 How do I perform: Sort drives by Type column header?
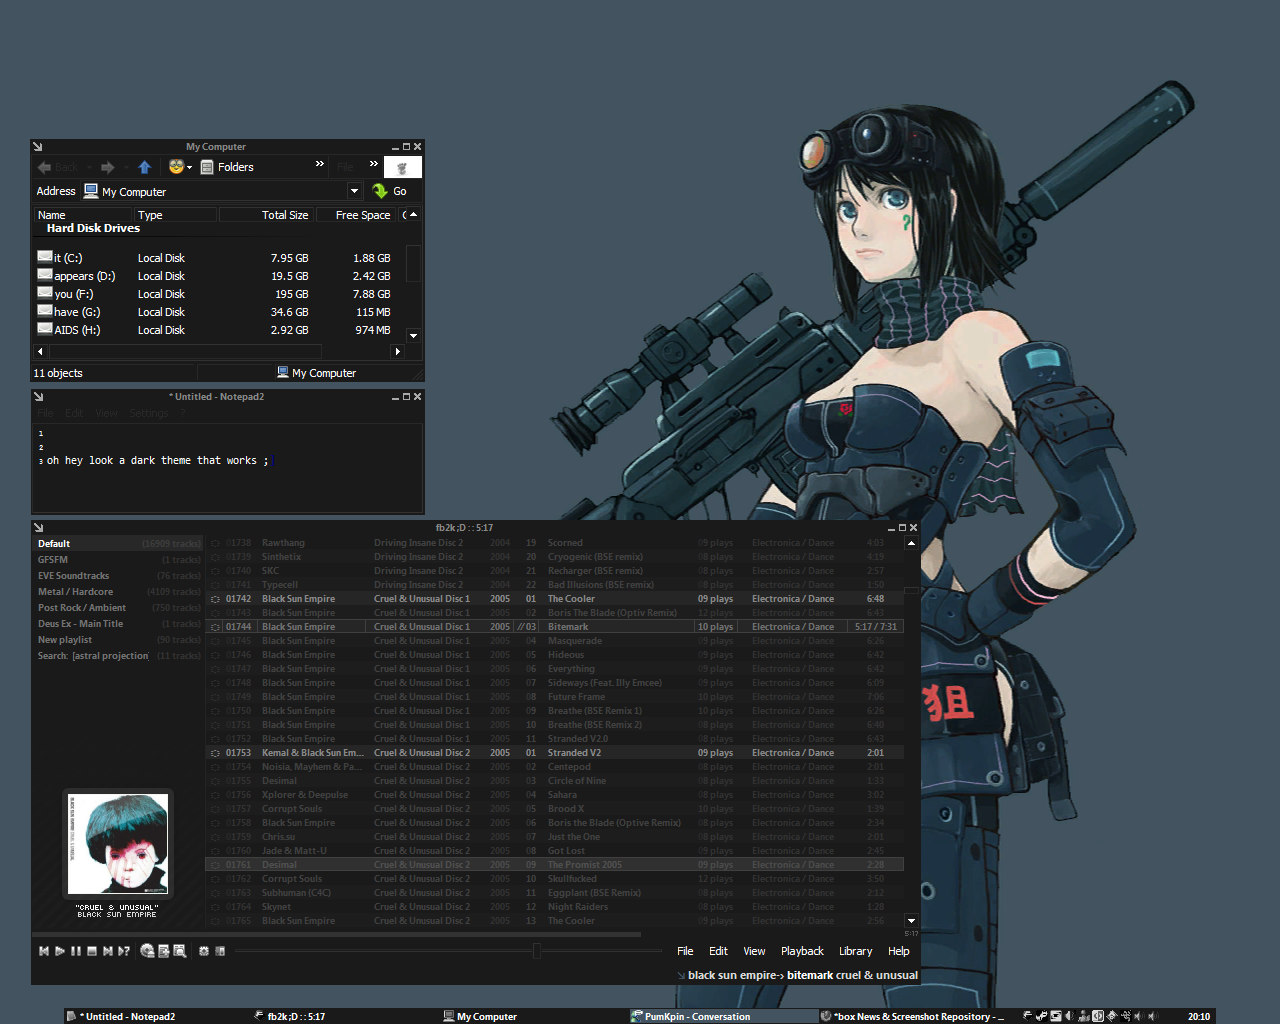pyautogui.click(x=175, y=215)
